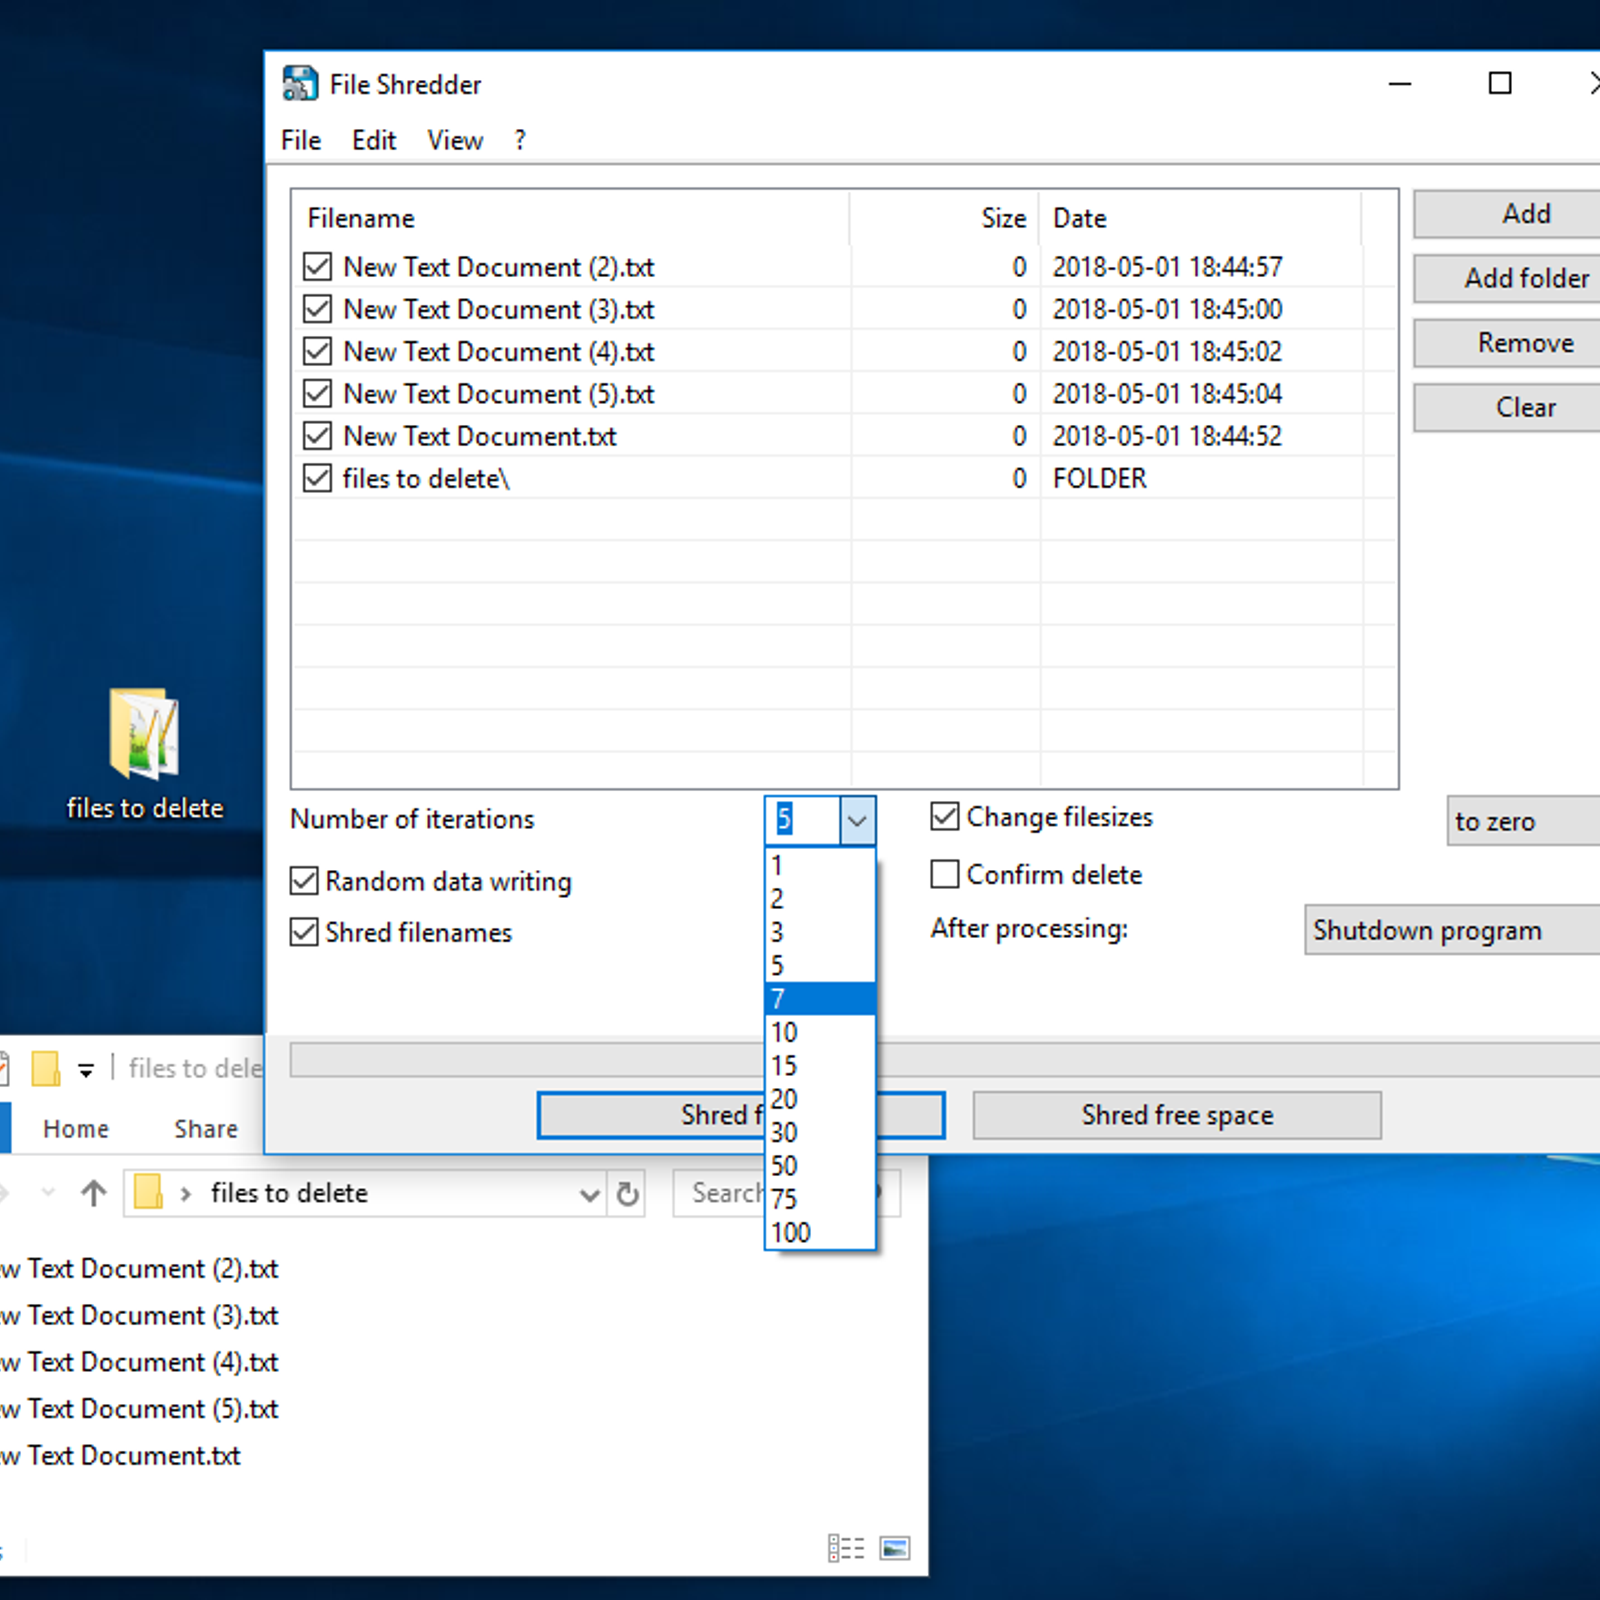This screenshot has height=1600, width=1600.
Task: Click the folder icon in Explorer title bar
Action: click(45, 1068)
